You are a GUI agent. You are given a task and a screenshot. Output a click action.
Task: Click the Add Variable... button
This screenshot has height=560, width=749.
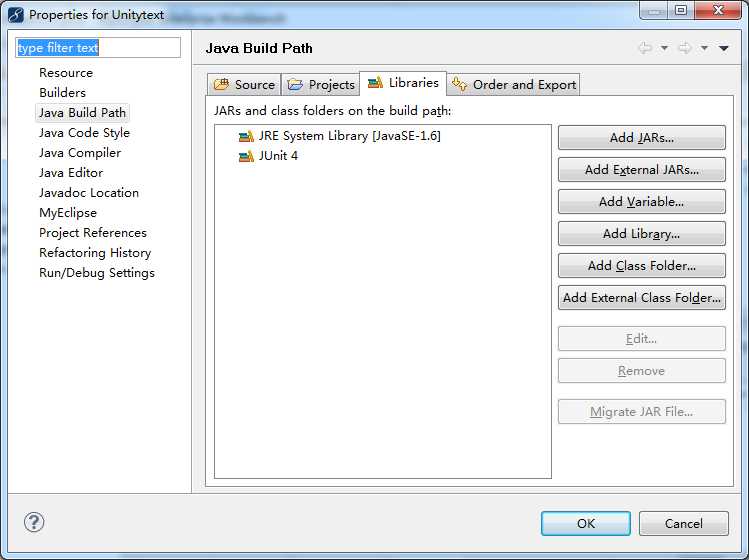[642, 202]
